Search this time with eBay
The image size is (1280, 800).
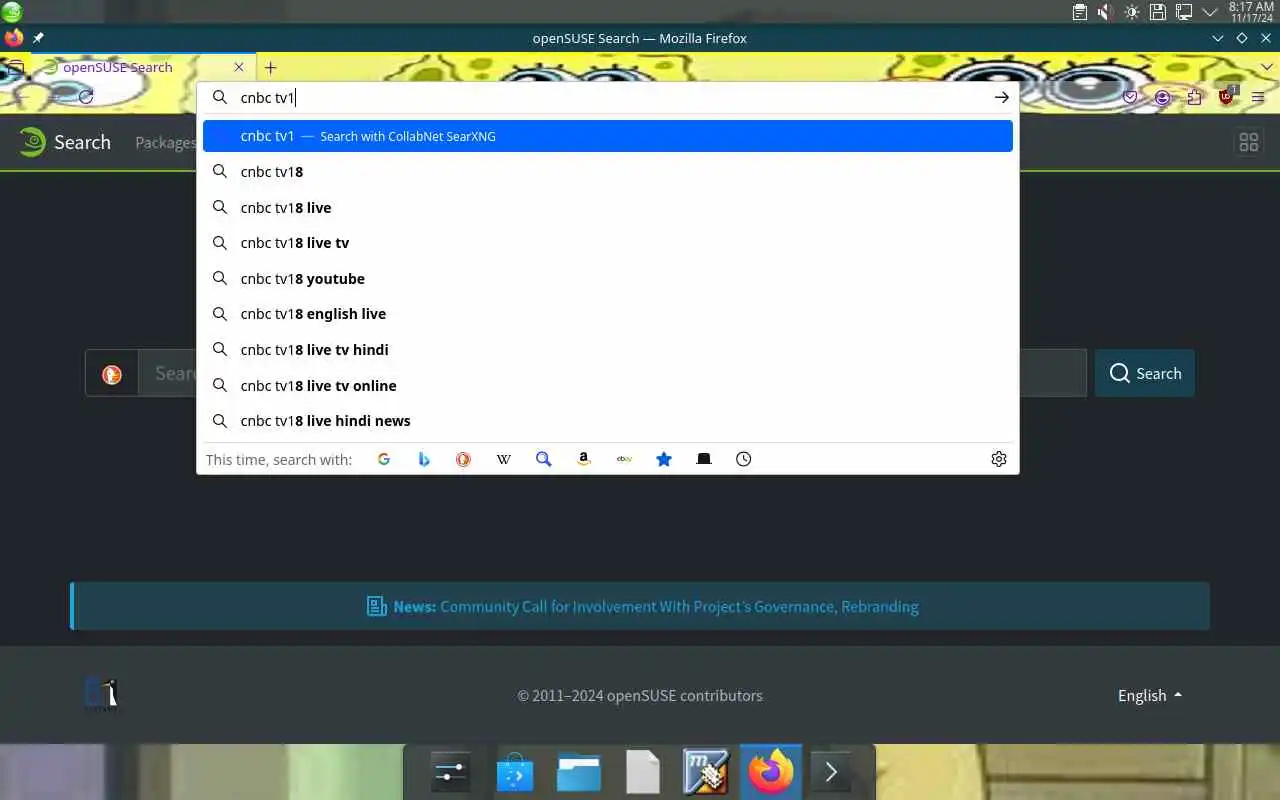pos(624,459)
